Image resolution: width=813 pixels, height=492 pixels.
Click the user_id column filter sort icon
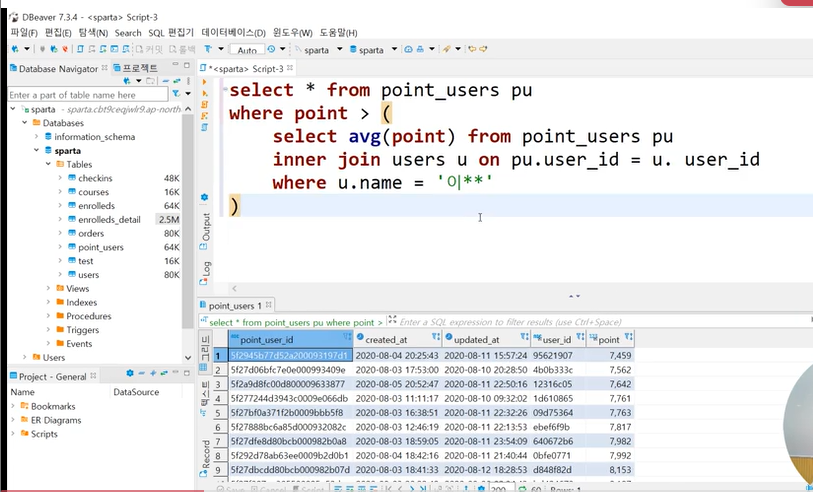click(580, 338)
